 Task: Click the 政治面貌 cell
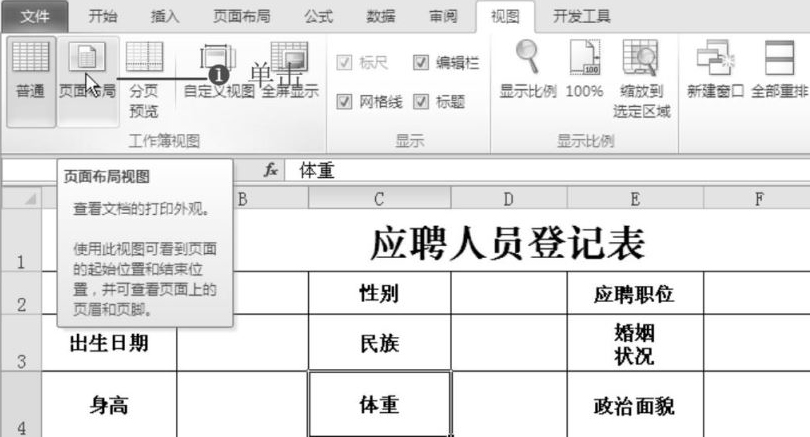[x=635, y=404]
